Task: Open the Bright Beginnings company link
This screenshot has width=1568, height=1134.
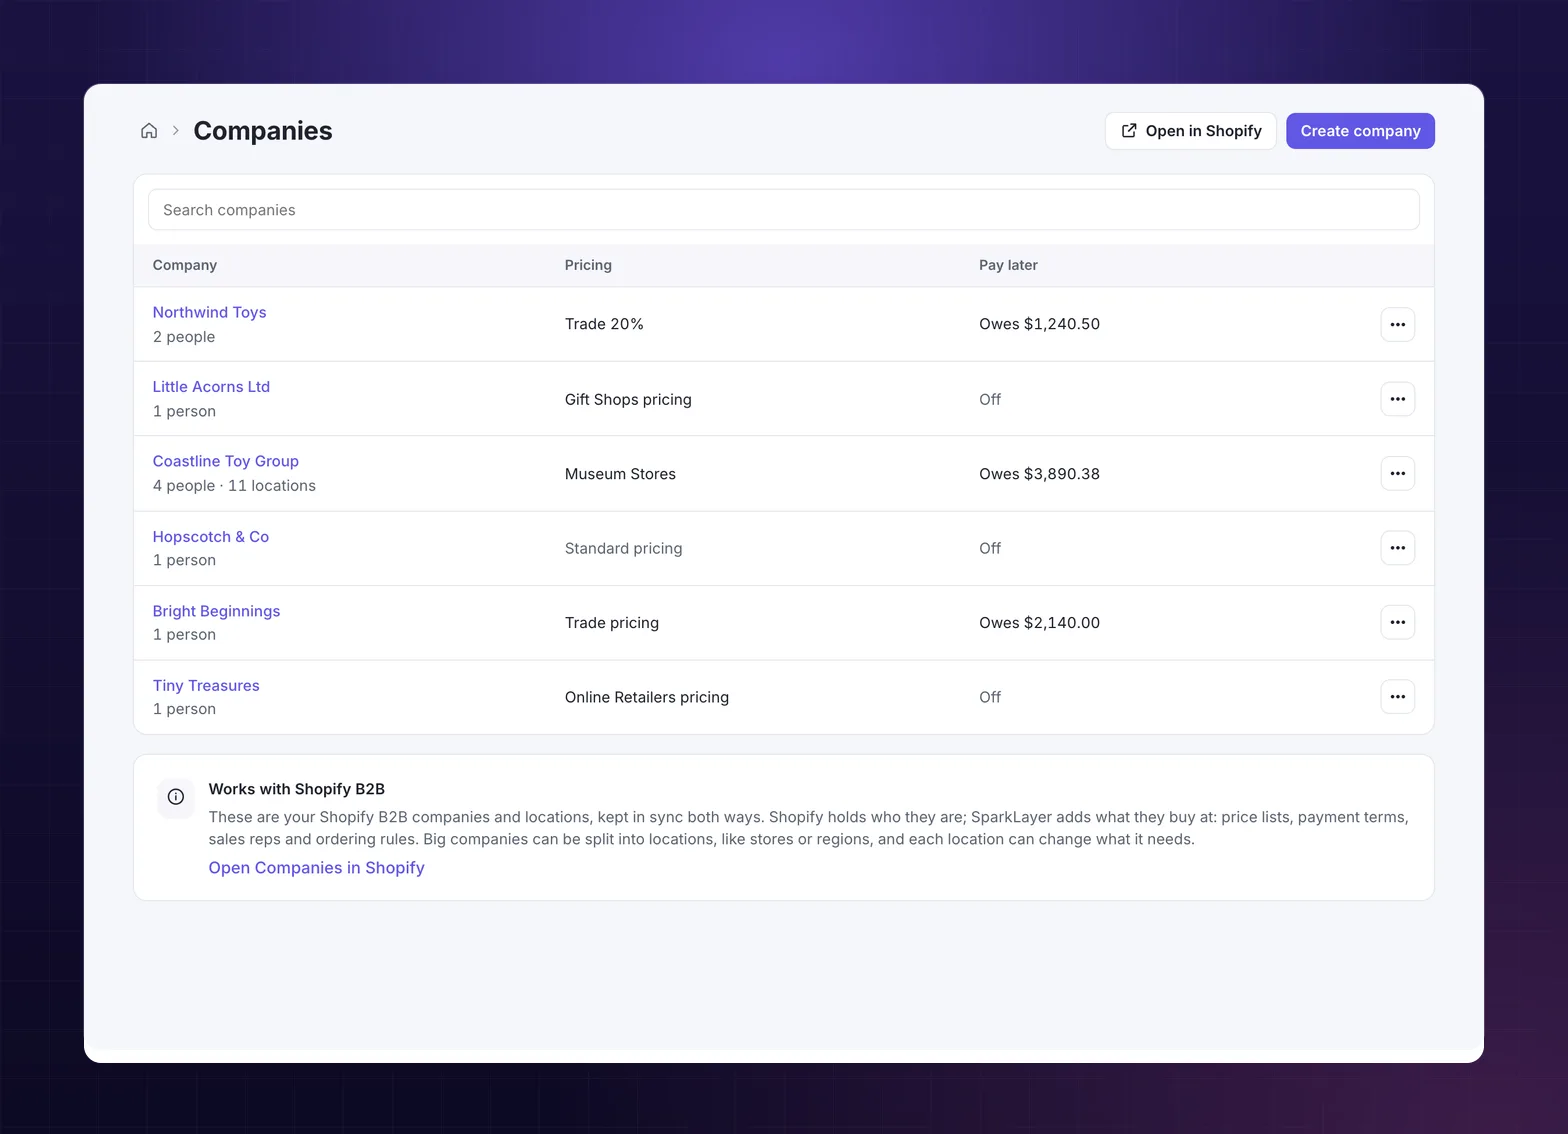Action: [x=216, y=611]
